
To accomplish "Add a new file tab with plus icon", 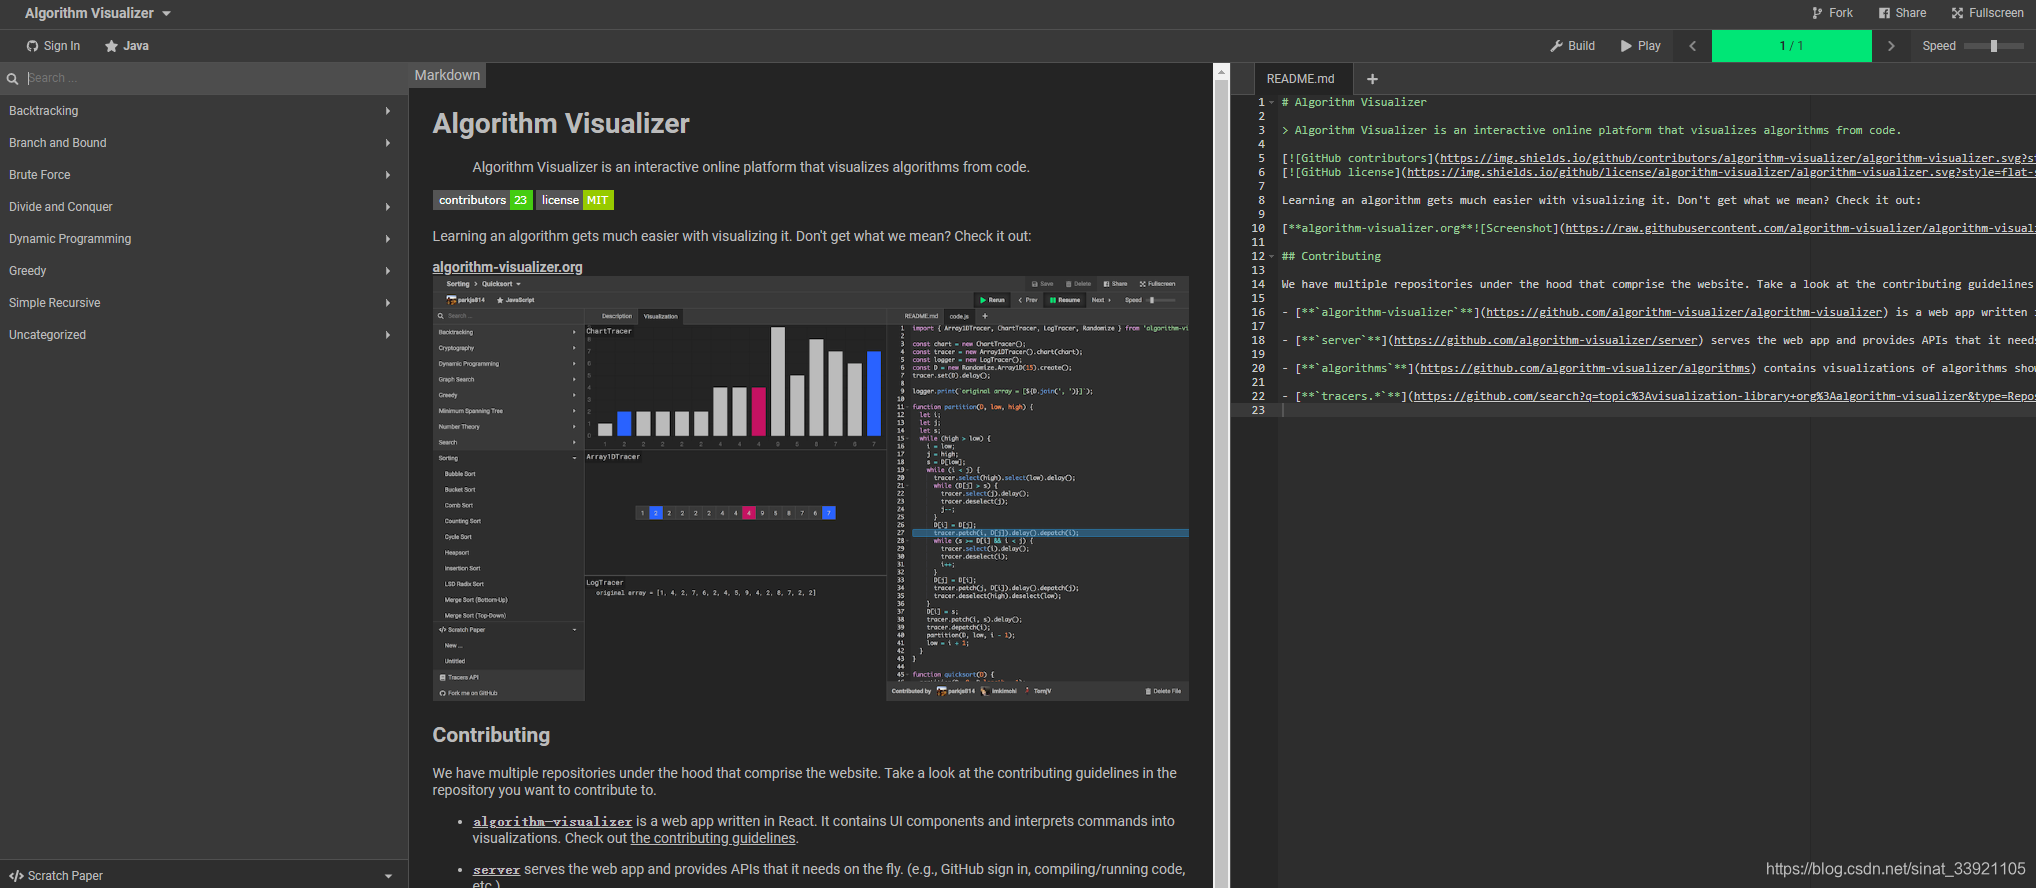I will [1372, 79].
